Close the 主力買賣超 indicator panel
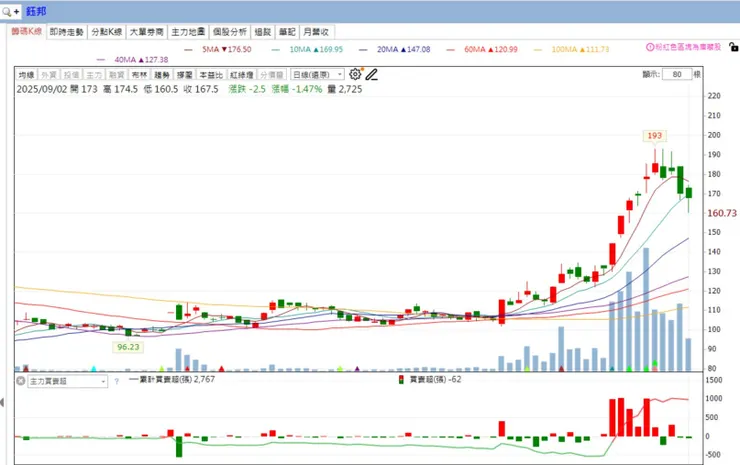Screen dimensions: 740x465 coord(21,381)
